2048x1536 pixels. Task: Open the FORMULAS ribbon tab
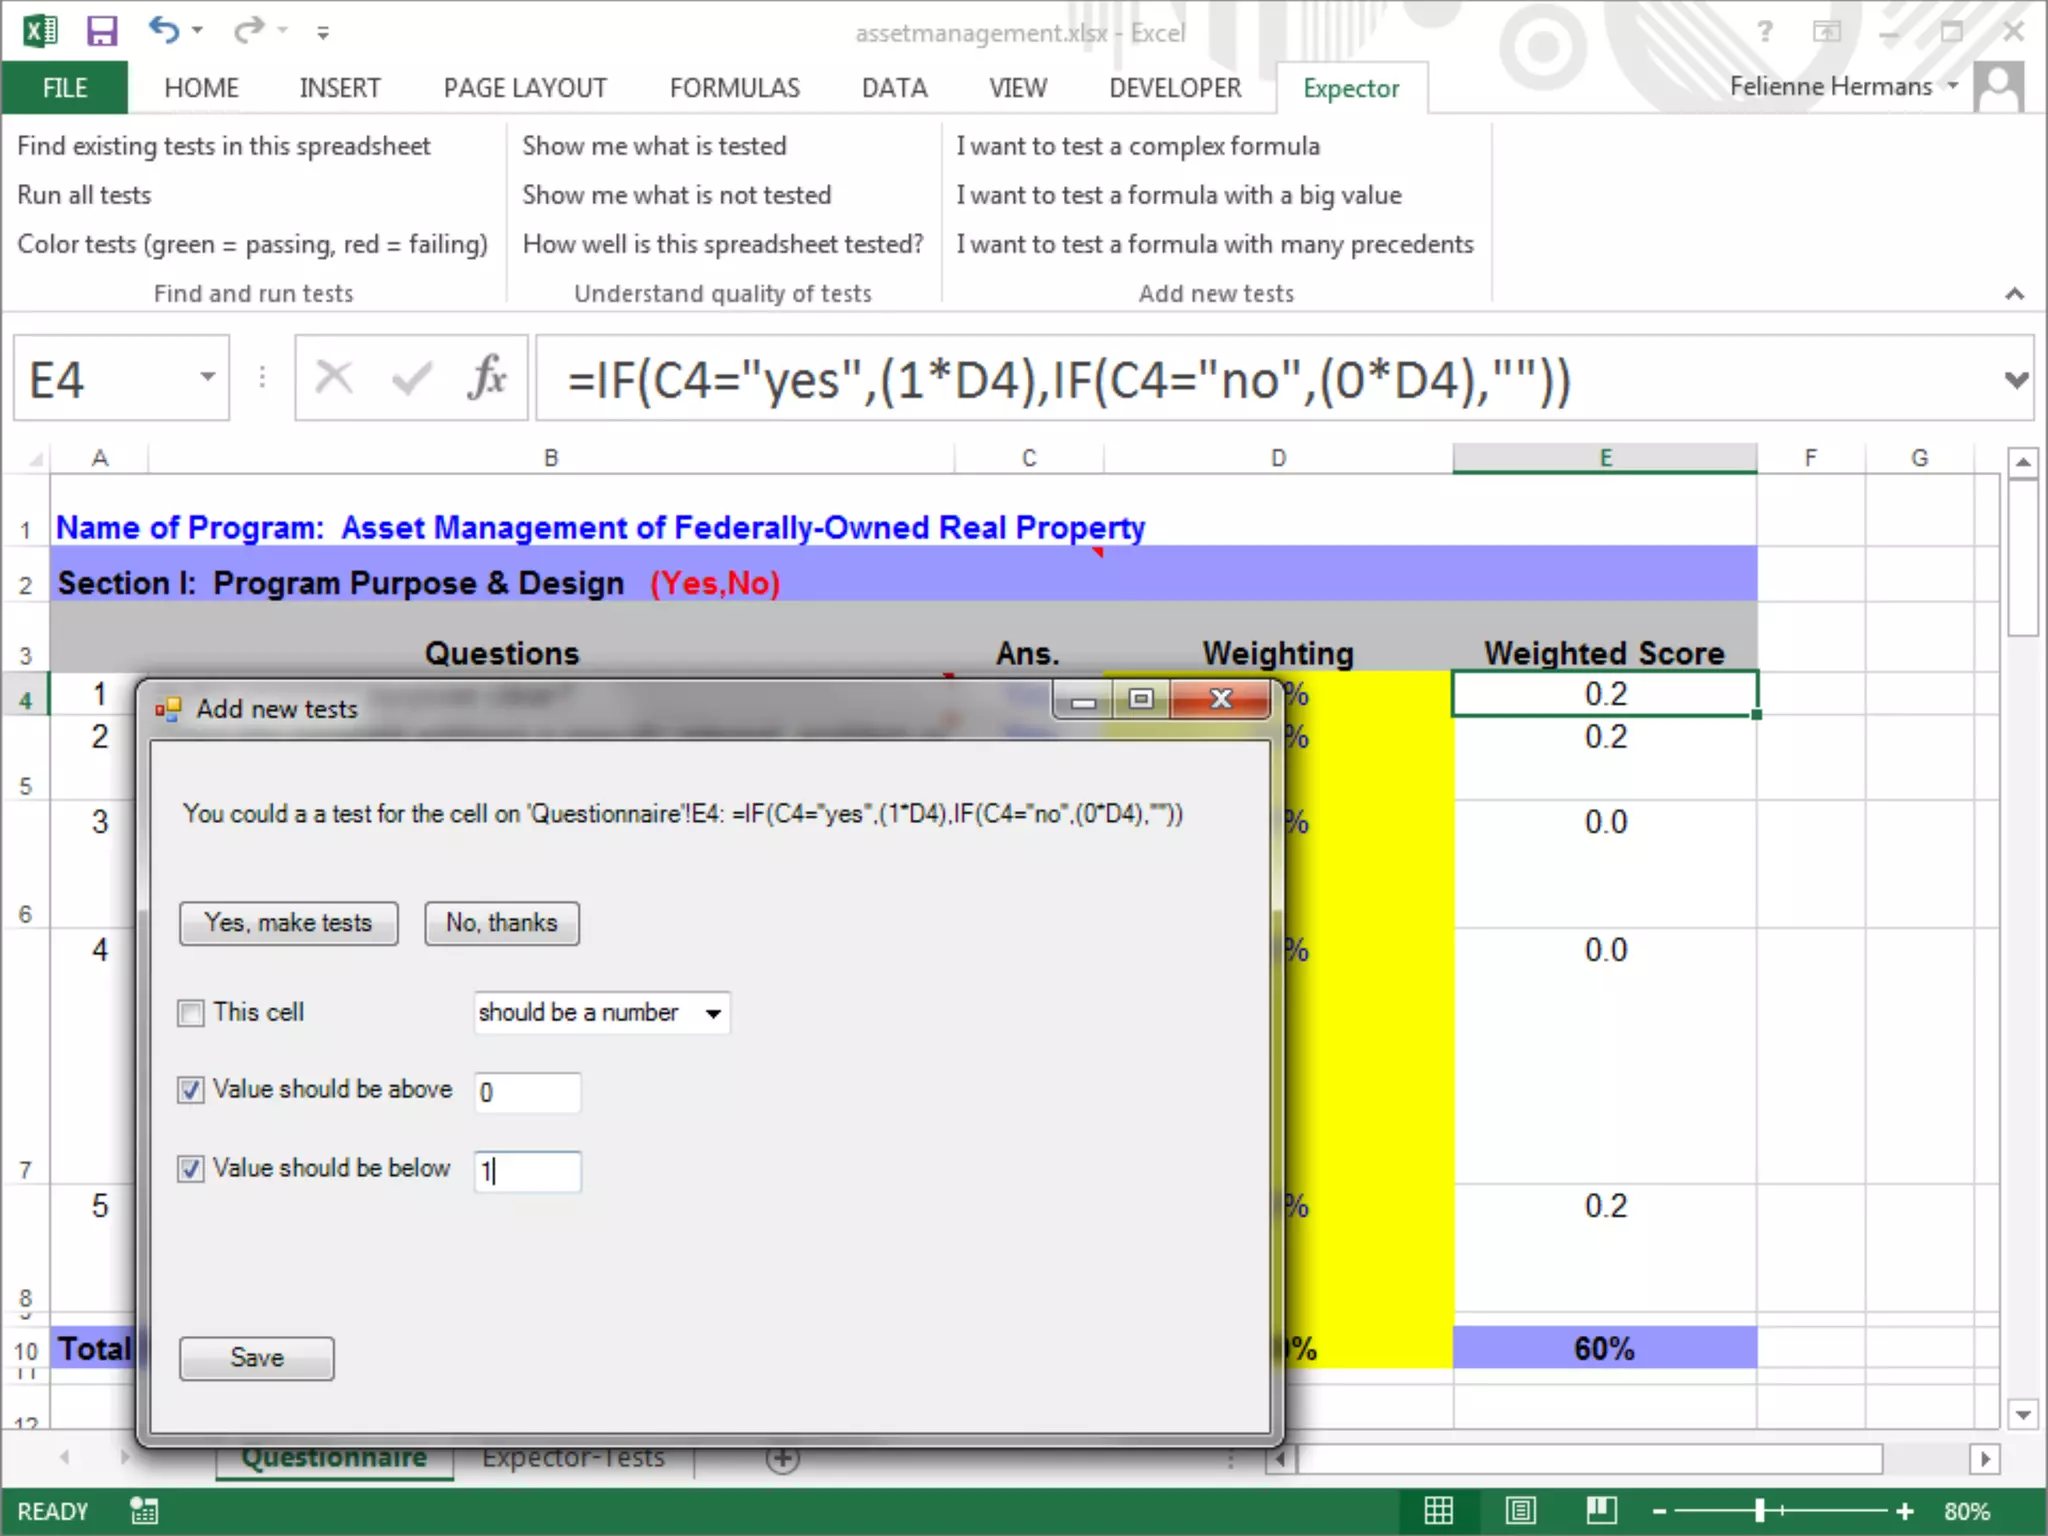coord(734,88)
